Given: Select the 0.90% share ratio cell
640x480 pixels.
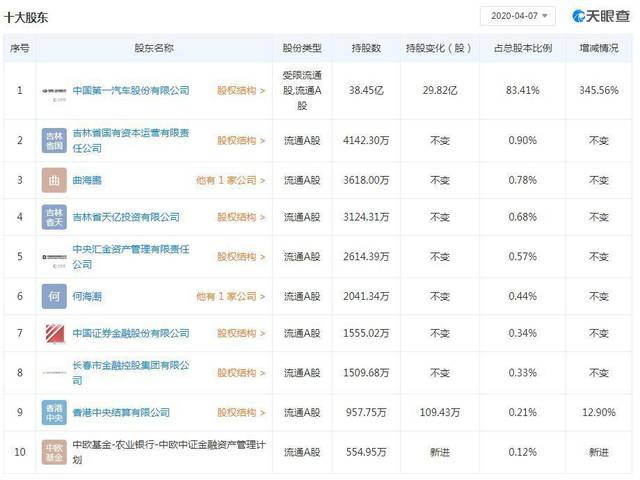Looking at the screenshot, I should (x=523, y=141).
